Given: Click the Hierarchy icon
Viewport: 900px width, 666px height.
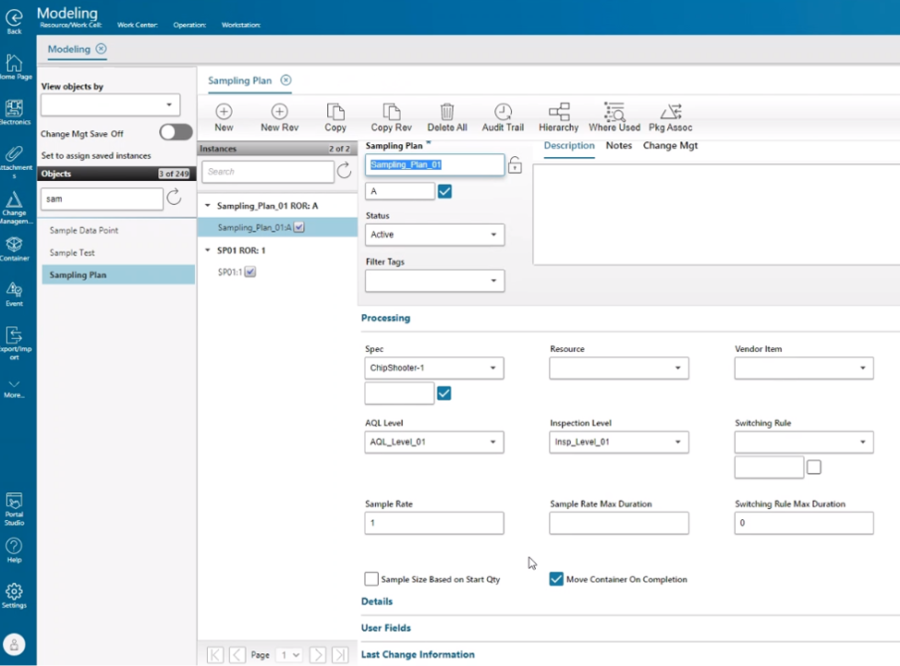Looking at the screenshot, I should pos(558,115).
